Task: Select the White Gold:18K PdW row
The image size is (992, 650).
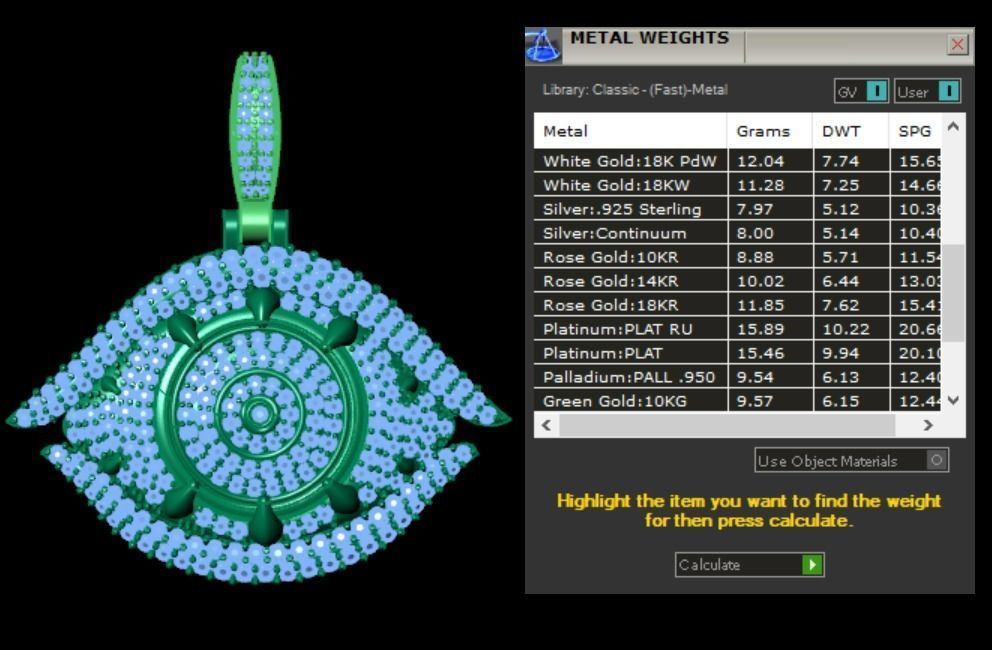Action: (x=738, y=161)
